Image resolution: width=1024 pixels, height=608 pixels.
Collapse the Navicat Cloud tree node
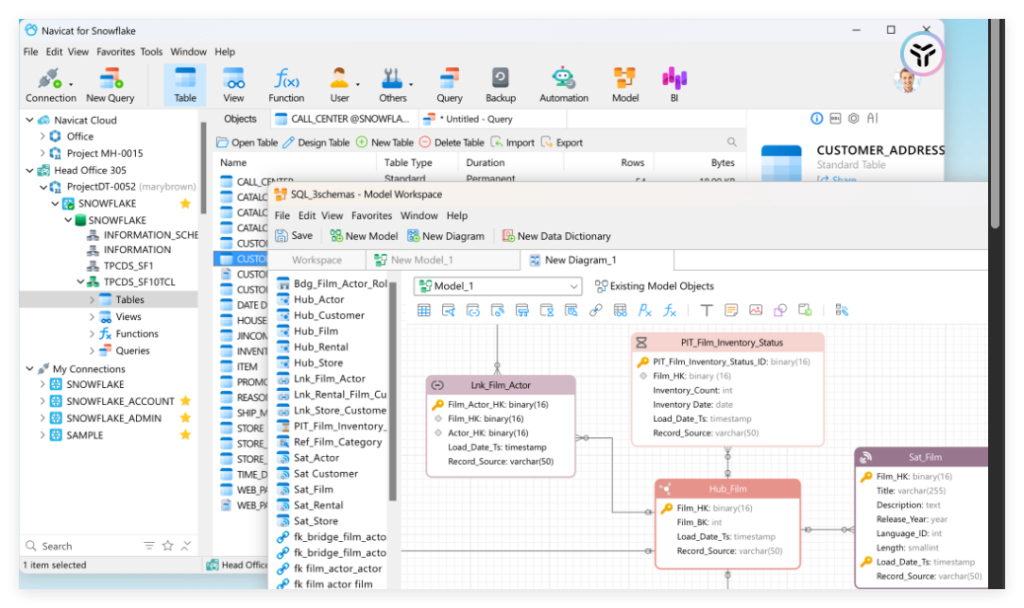click(x=29, y=120)
